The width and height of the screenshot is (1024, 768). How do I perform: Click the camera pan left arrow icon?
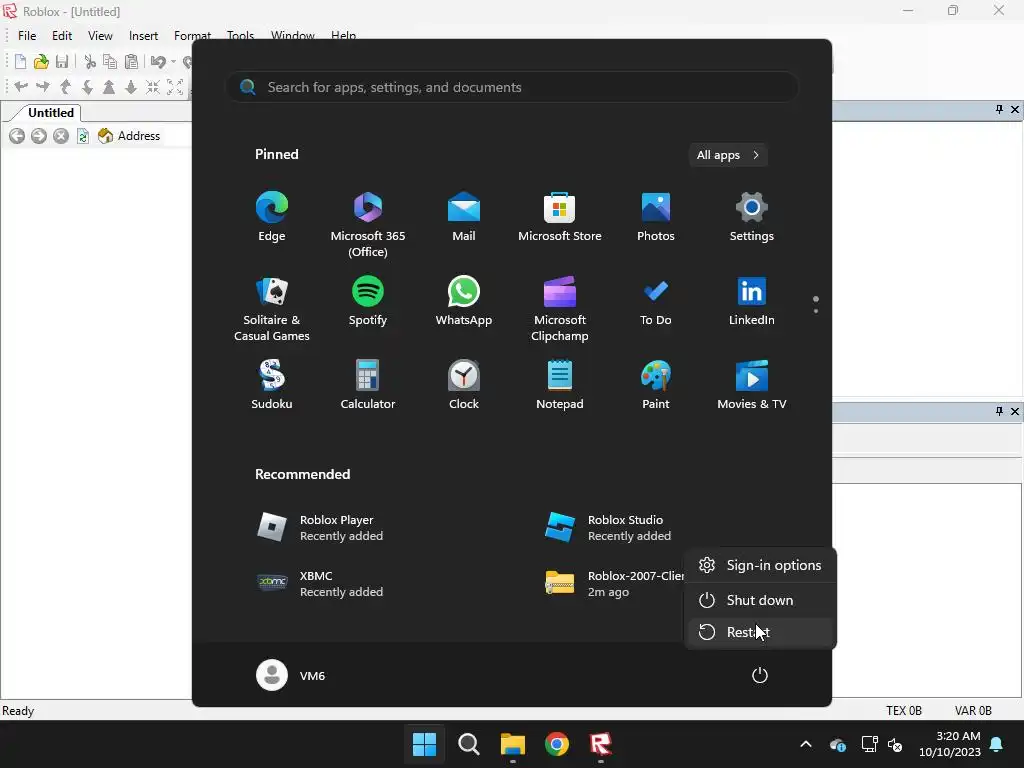coord(21,87)
